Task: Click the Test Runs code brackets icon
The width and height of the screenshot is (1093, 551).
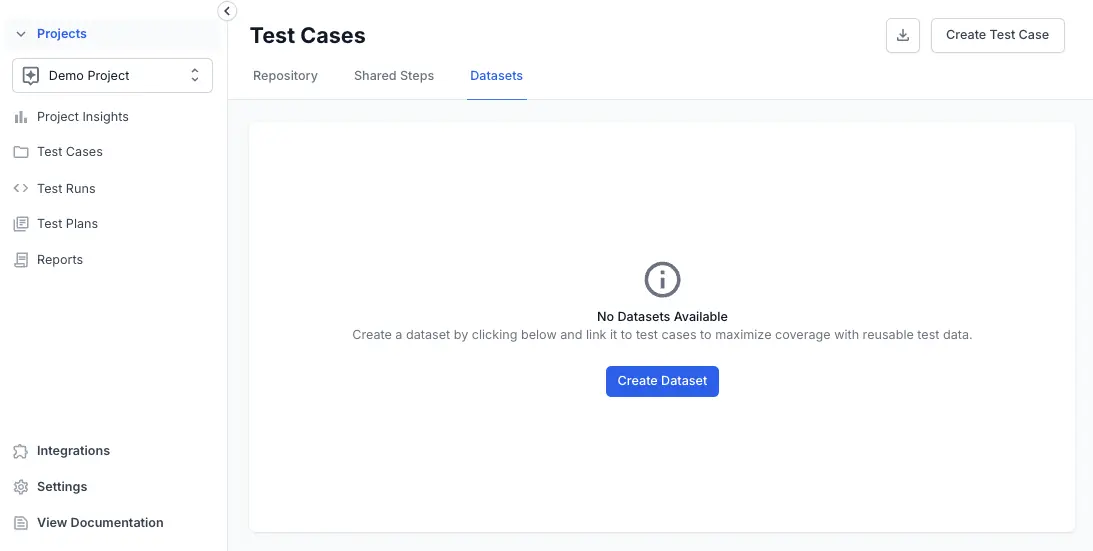Action: coord(20,188)
